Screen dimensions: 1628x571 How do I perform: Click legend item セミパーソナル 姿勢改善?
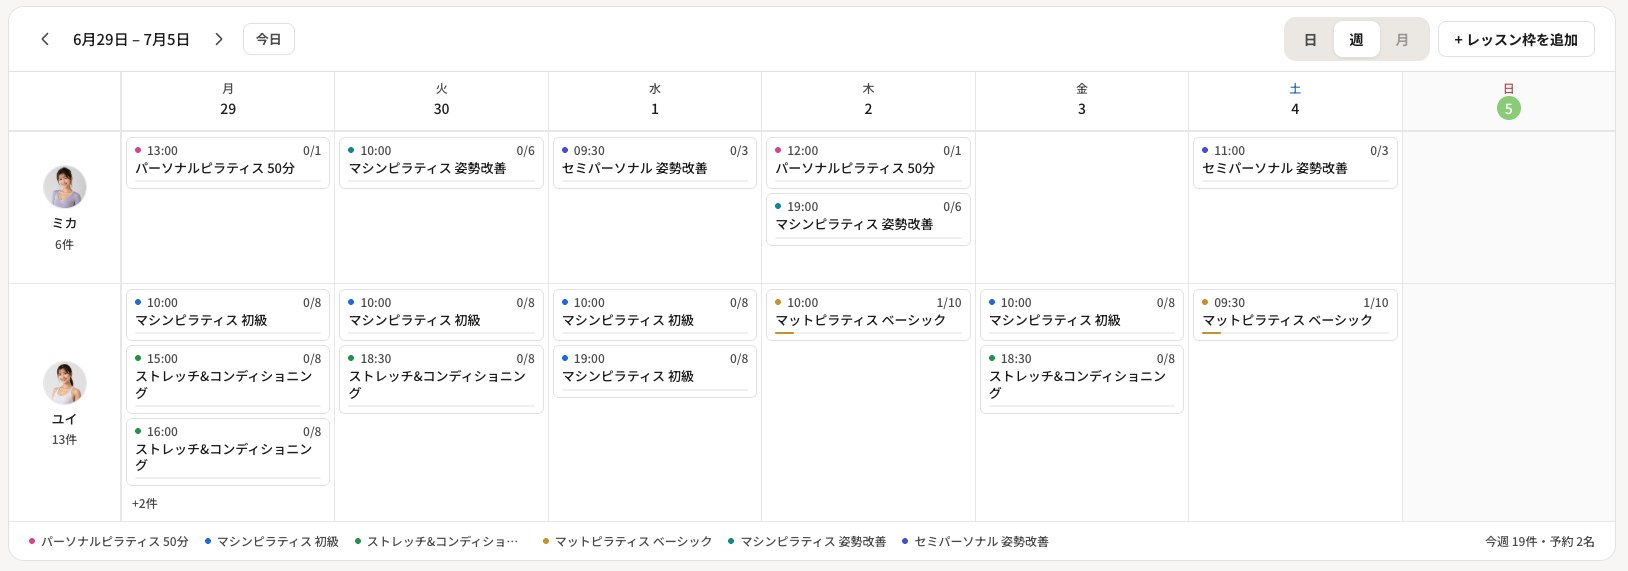975,542
